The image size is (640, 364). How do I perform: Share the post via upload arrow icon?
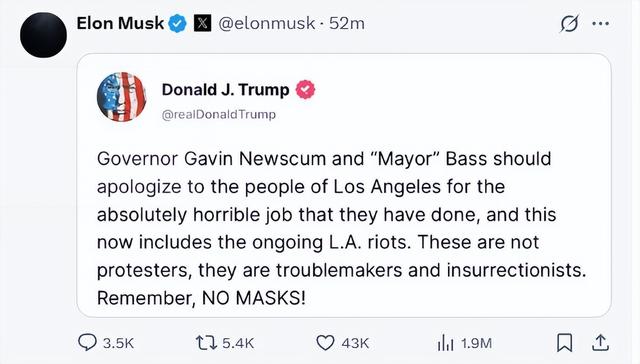[x=600, y=343]
